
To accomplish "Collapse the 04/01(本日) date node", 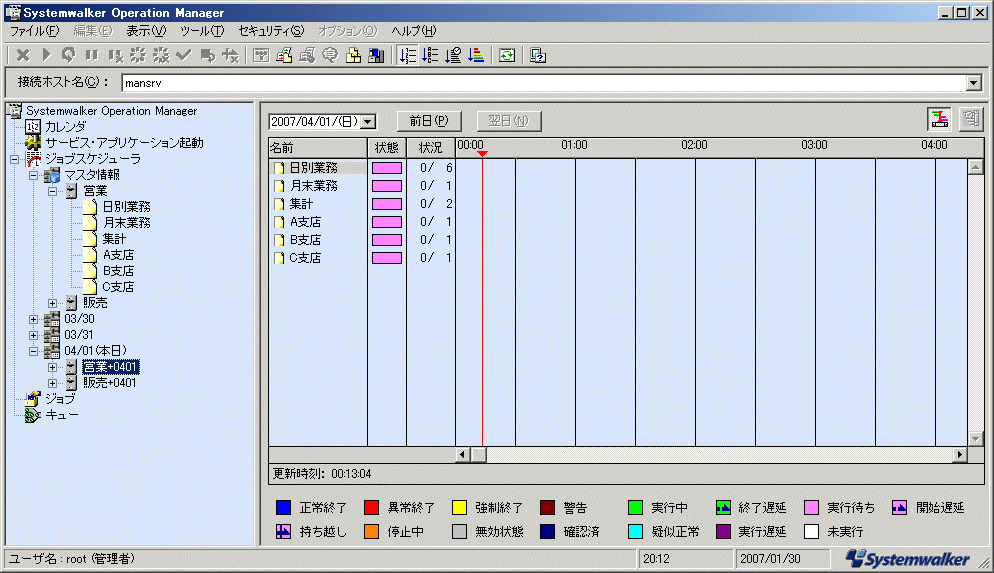I will click(x=34, y=351).
